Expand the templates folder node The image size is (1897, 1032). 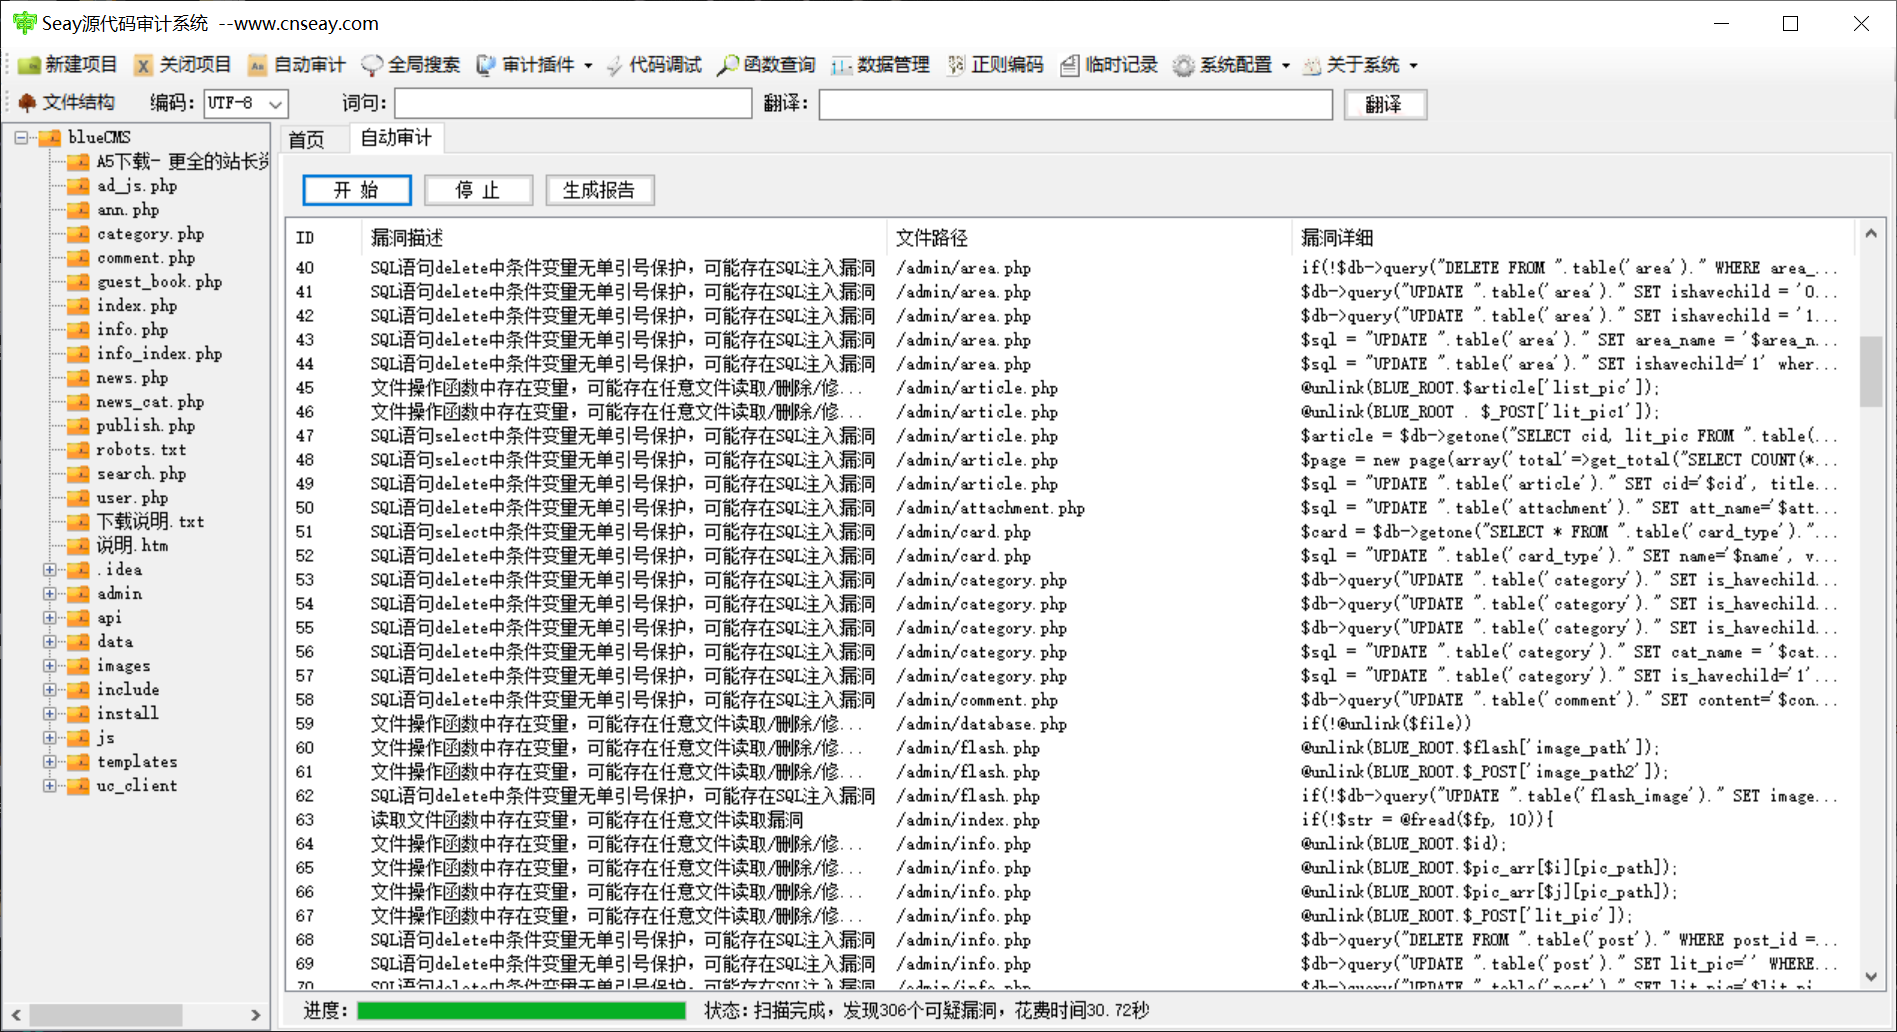click(x=49, y=762)
